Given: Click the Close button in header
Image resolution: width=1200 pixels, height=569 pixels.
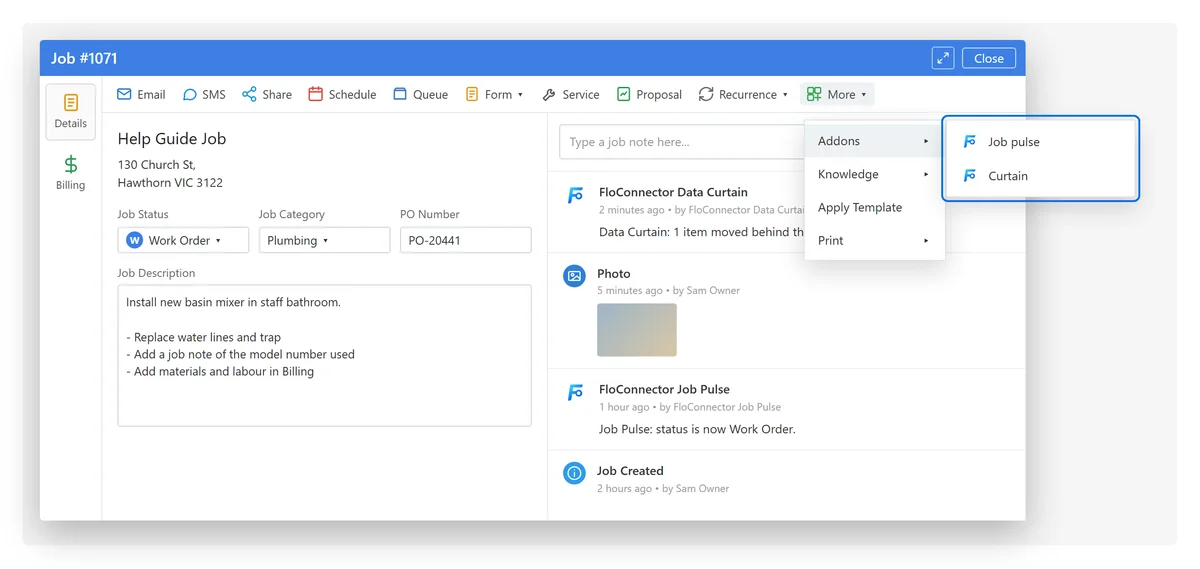Looking at the screenshot, I should click(989, 58).
